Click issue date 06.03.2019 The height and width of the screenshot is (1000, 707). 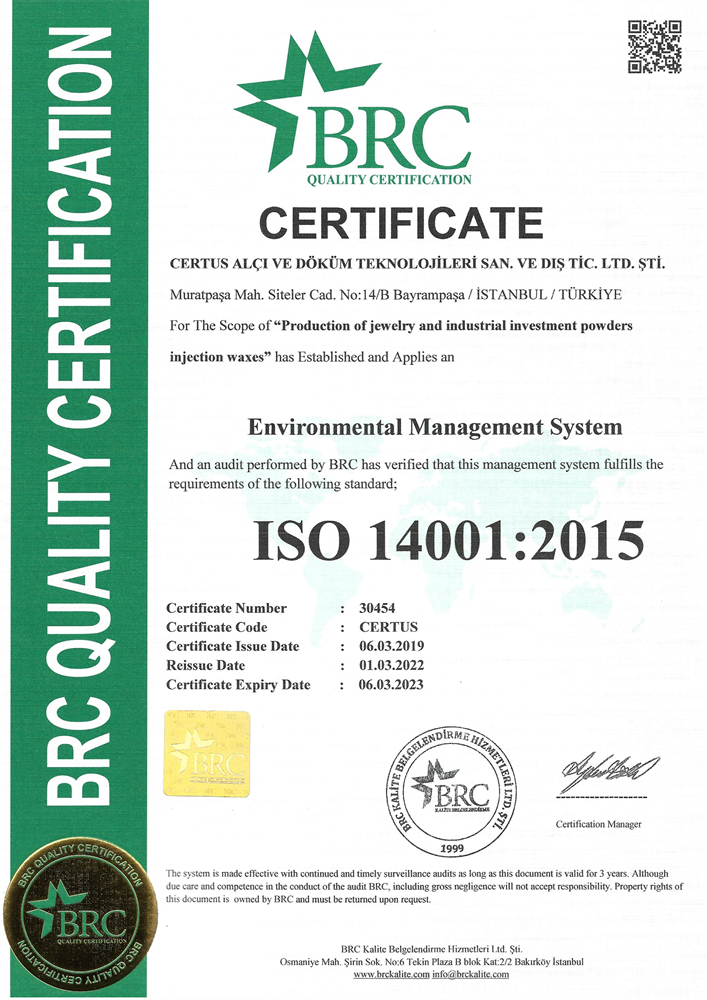(391, 646)
